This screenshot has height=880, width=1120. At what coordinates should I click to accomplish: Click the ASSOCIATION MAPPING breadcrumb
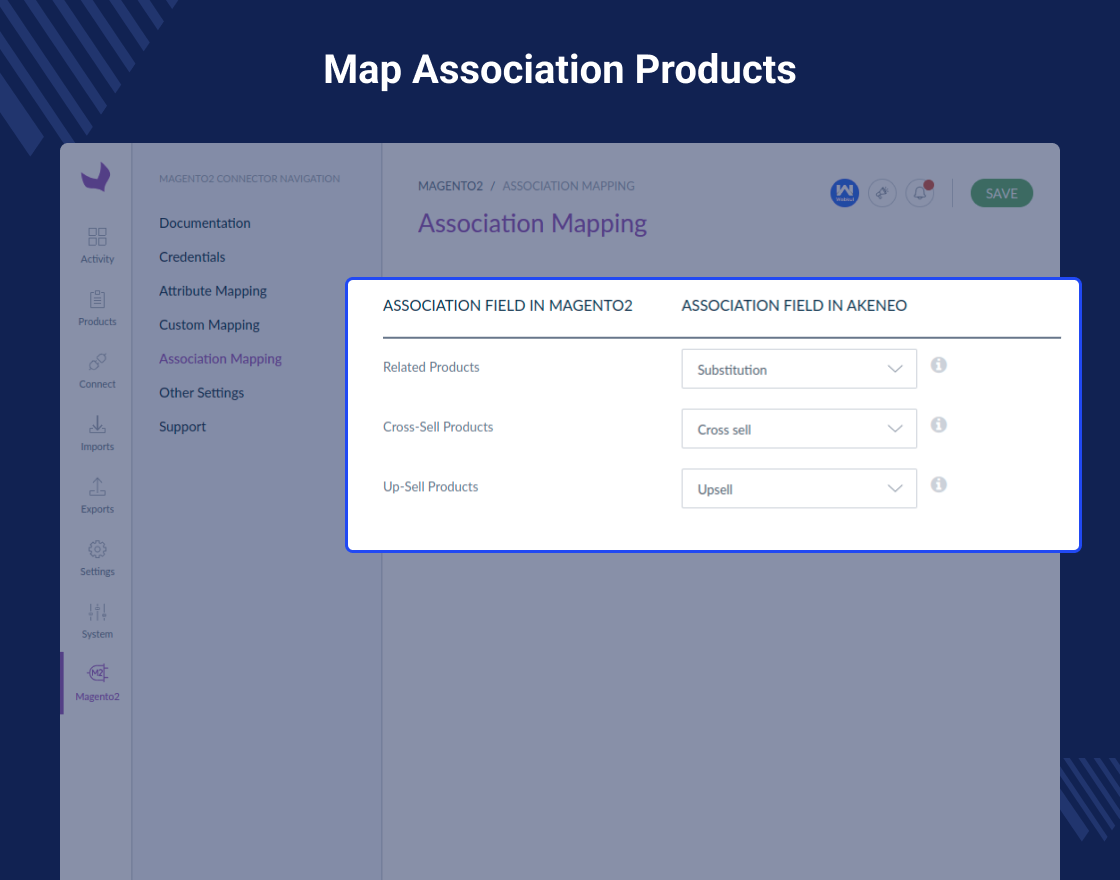(569, 186)
